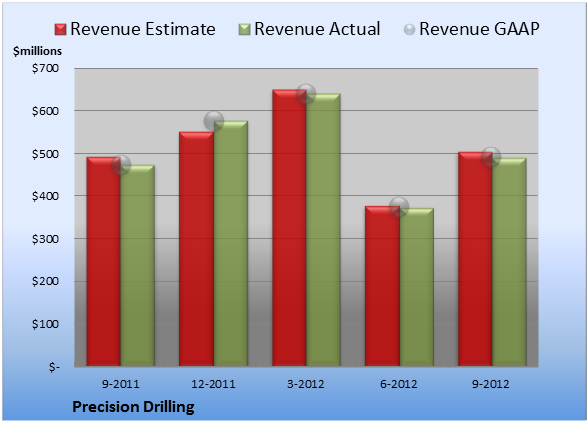Click the GAAP sphere marker for 3-2012
Viewport: 588px width, 422px height.
pyautogui.click(x=306, y=93)
